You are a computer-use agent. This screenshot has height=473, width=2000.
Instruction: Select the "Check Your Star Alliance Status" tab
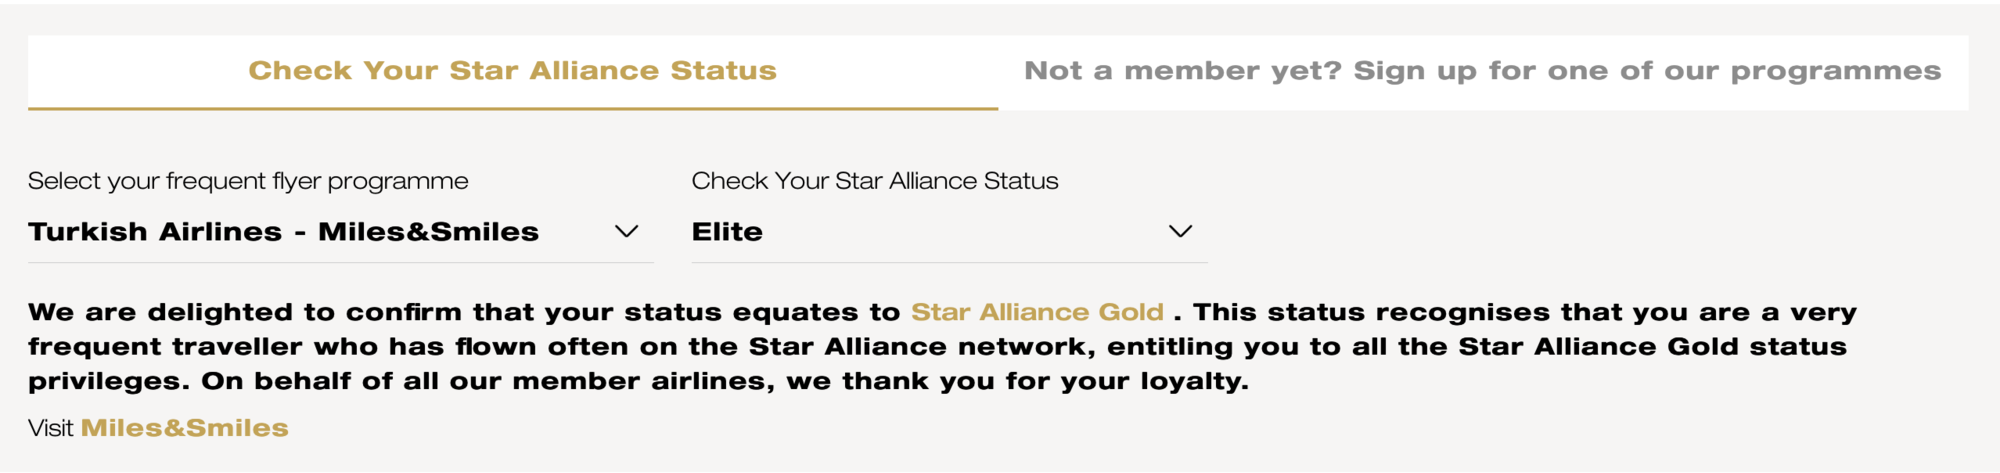tap(512, 71)
